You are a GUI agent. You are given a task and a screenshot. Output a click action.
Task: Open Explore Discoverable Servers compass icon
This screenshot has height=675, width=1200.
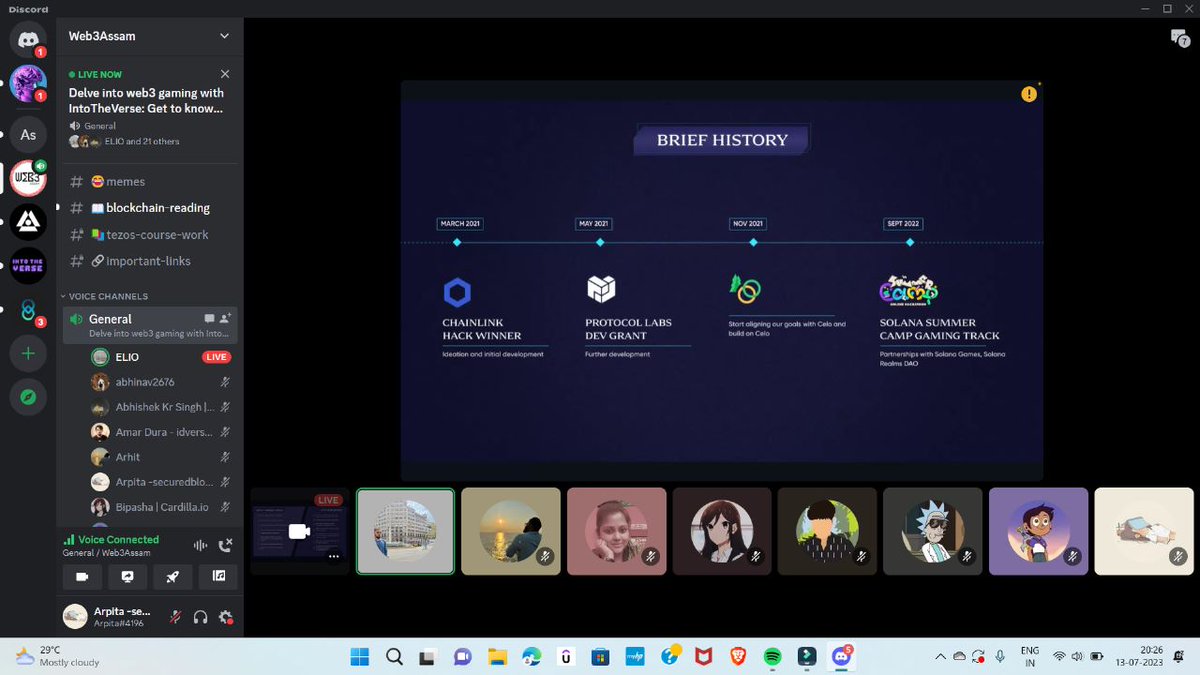28,397
